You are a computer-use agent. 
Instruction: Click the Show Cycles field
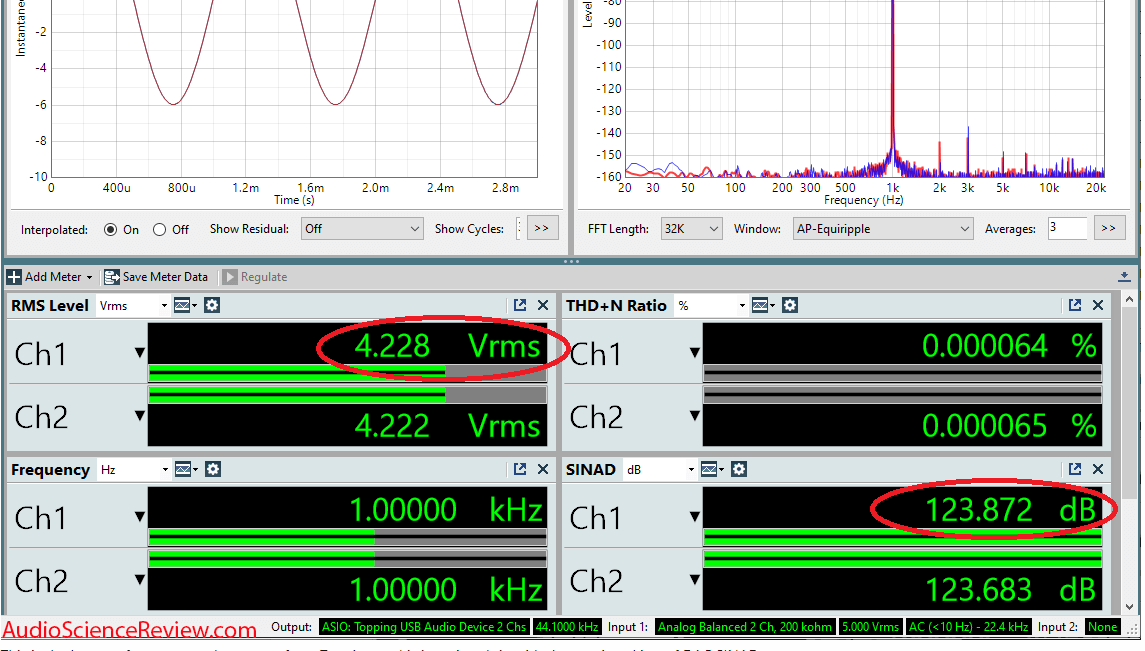coord(518,228)
